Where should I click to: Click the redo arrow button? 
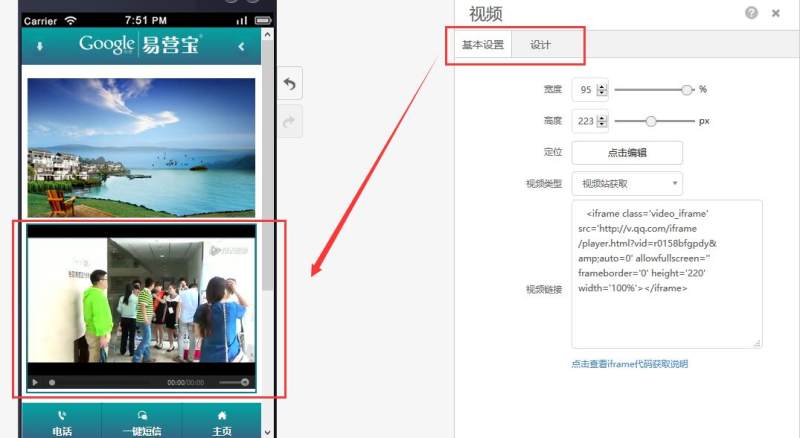click(290, 121)
